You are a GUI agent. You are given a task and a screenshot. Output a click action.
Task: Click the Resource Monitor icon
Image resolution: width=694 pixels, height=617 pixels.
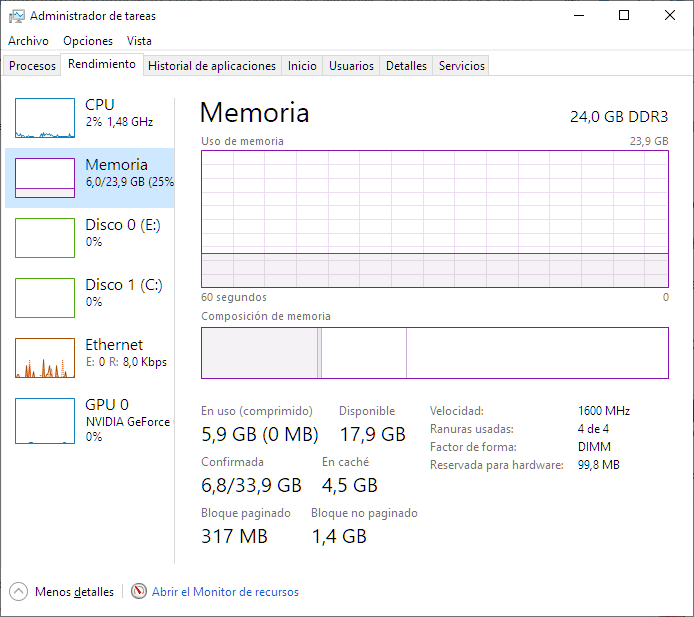(139, 591)
